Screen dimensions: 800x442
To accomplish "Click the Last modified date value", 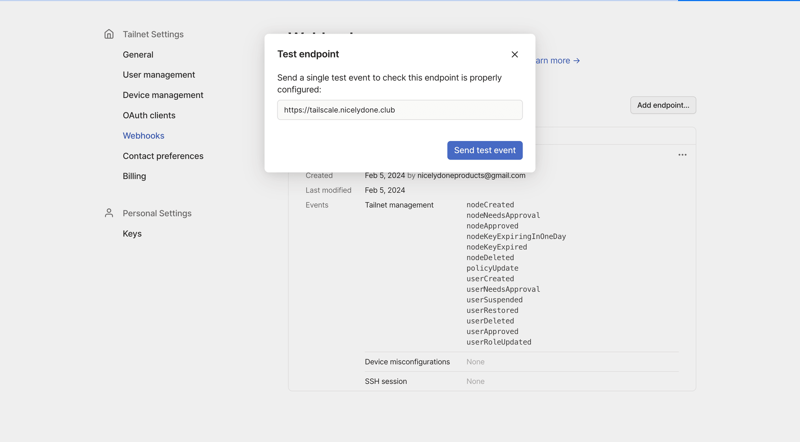I will [385, 190].
